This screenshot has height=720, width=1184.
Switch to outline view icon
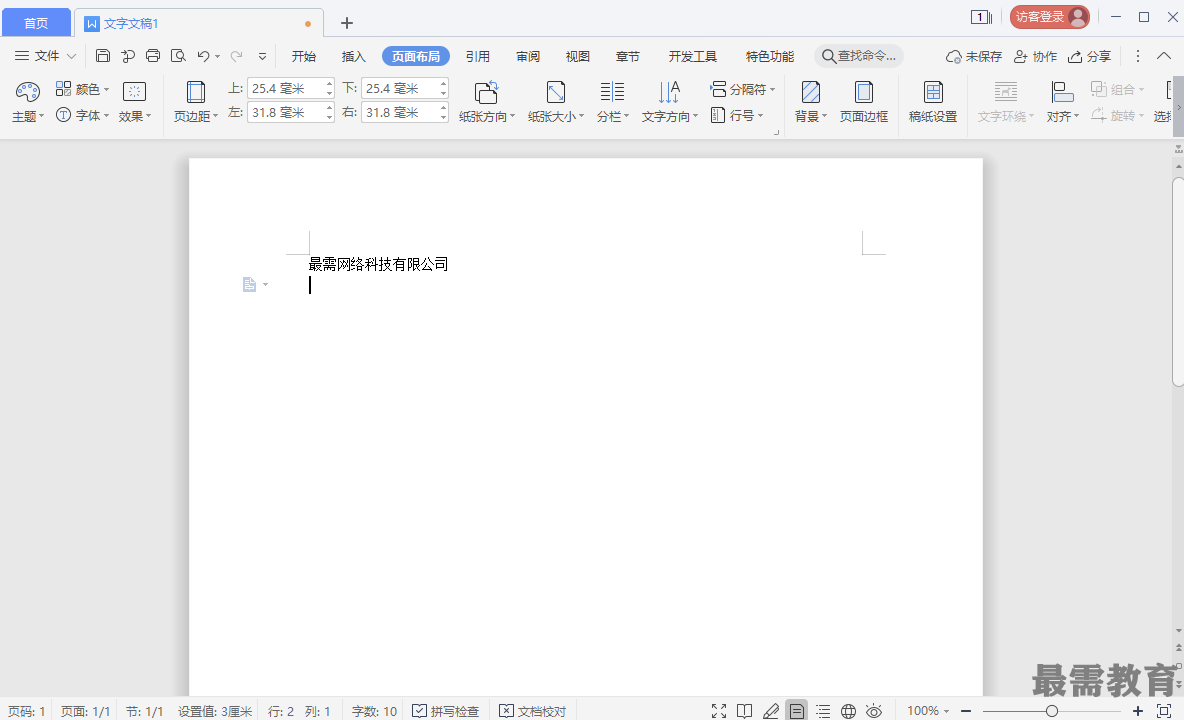823,711
